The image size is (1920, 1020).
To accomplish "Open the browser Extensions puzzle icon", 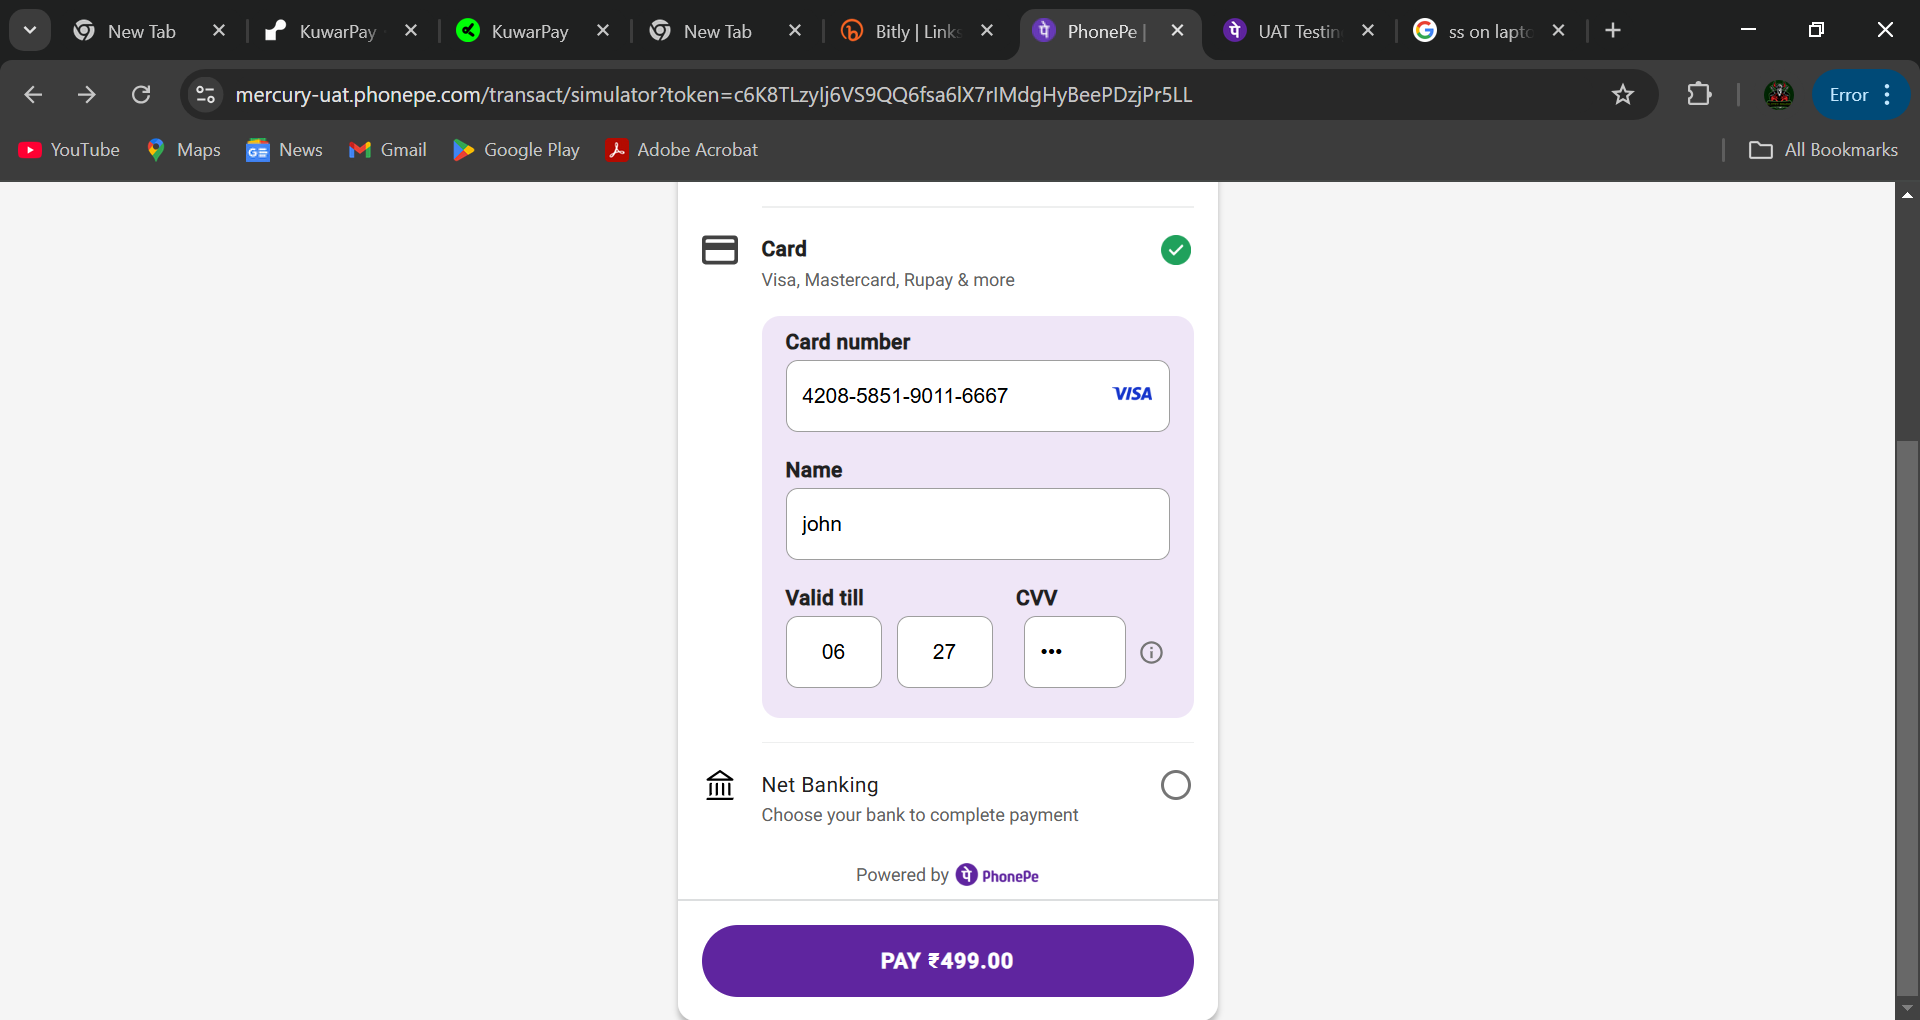I will tap(1699, 95).
